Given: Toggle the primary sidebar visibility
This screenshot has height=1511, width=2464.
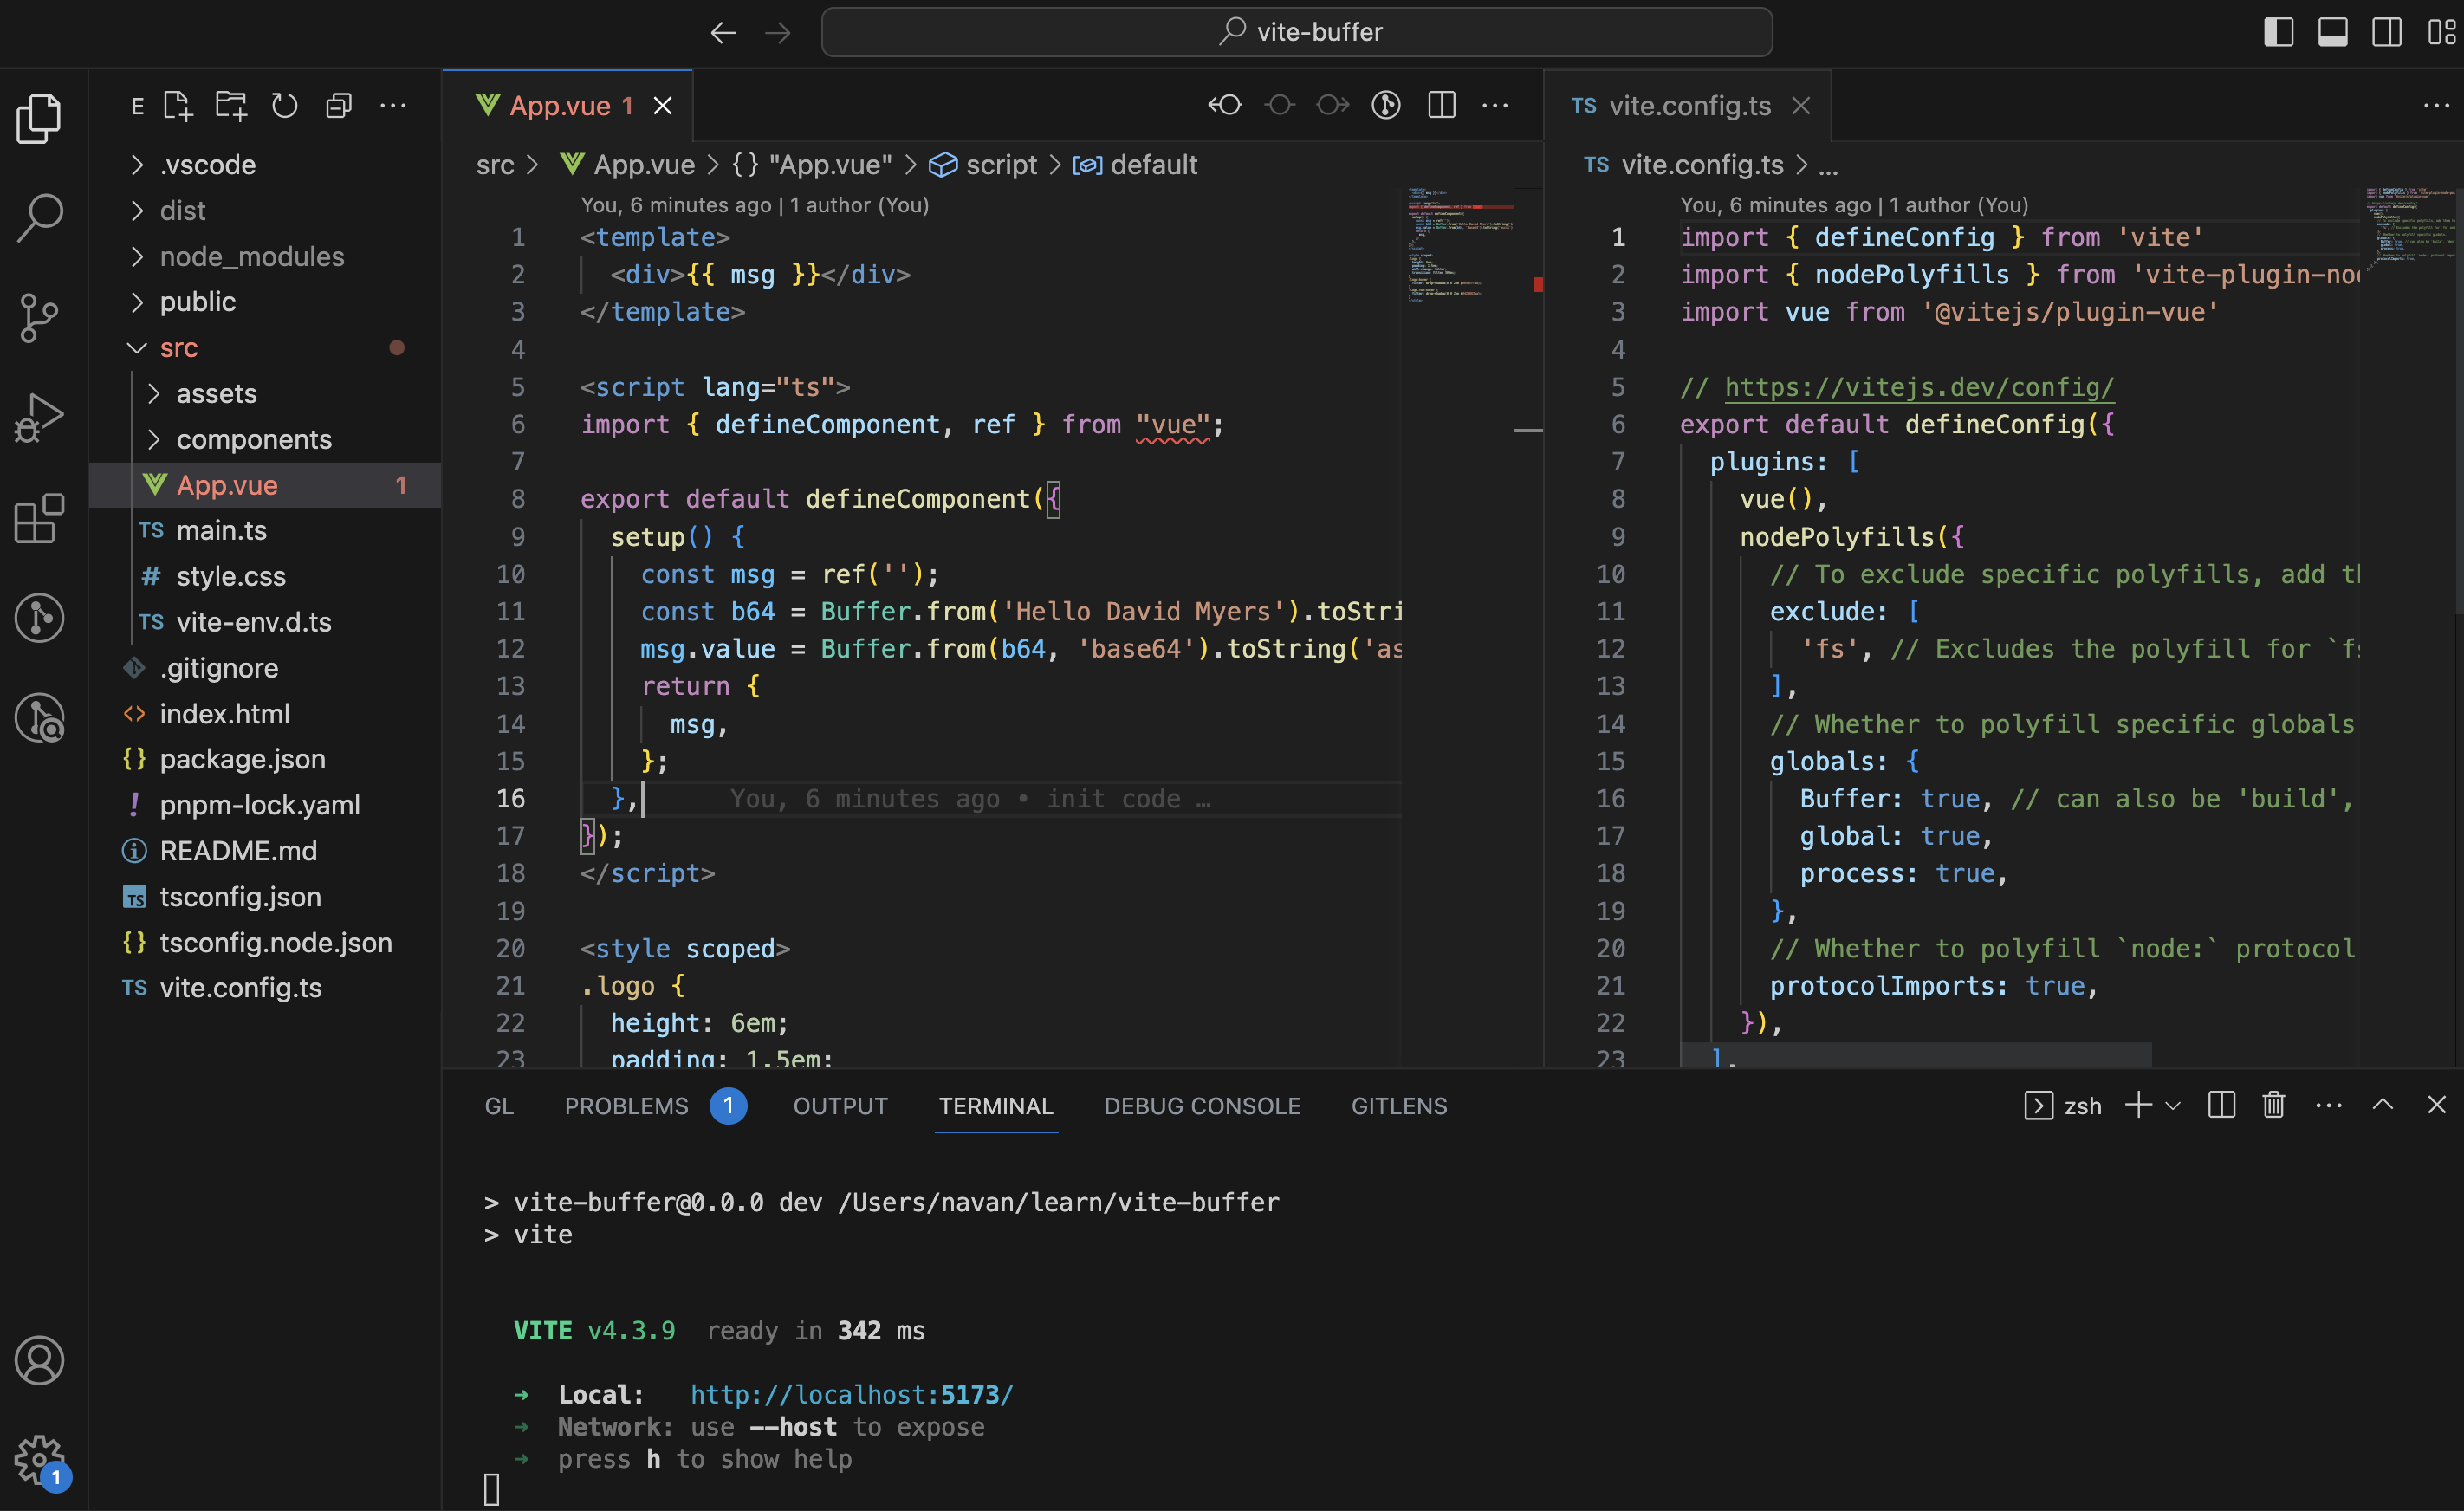Looking at the screenshot, I should coord(2279,31).
